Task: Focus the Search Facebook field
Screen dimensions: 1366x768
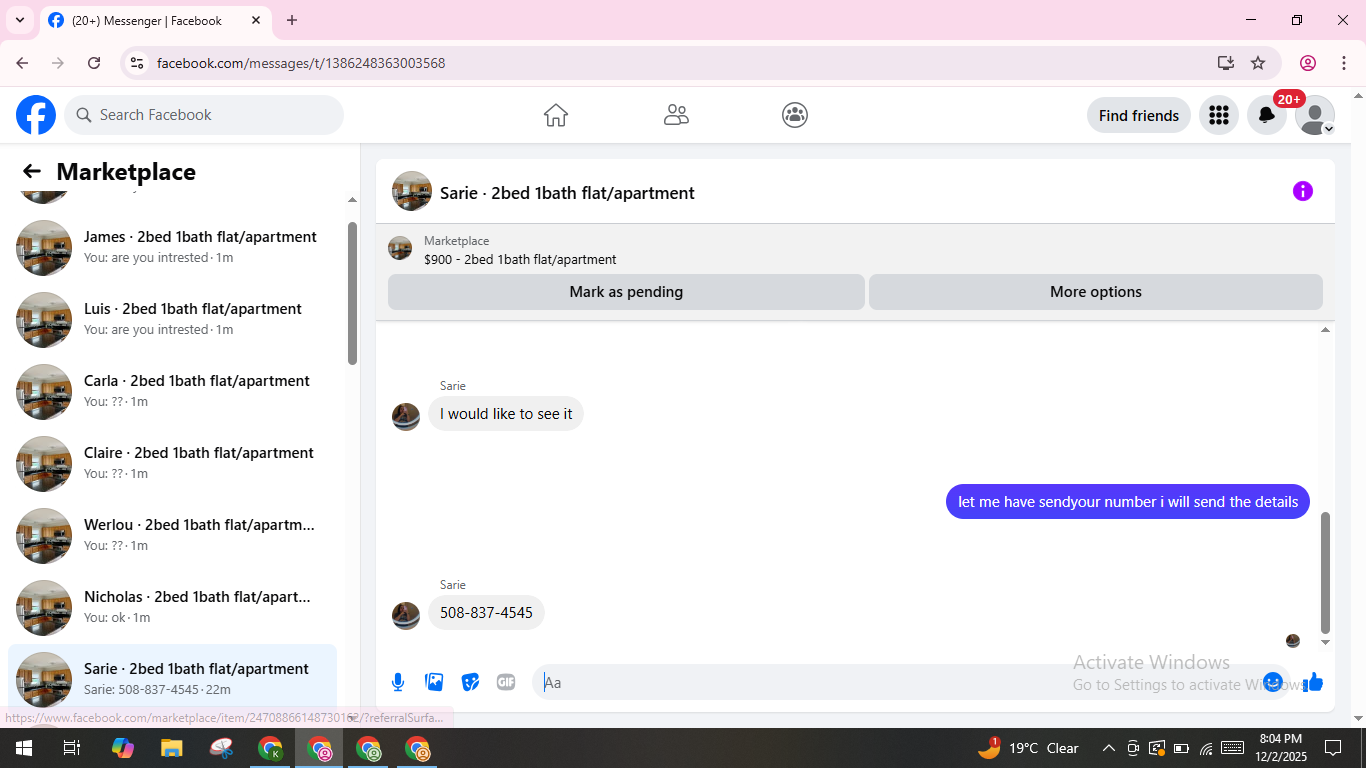Action: tap(204, 115)
